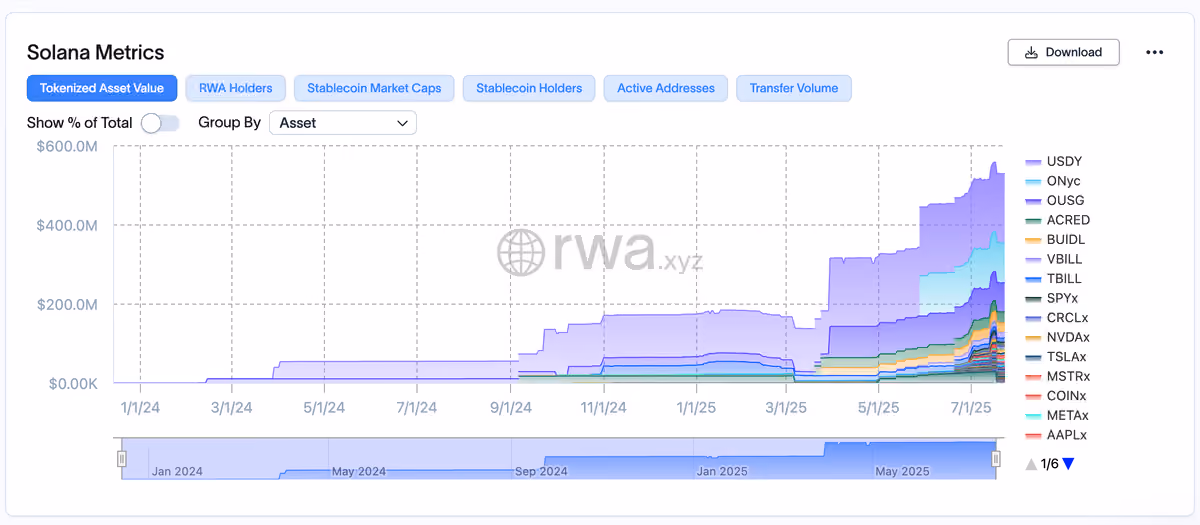The image size is (1200, 525).
Task: Hide the BUIDL legend series
Action: 1055,239
